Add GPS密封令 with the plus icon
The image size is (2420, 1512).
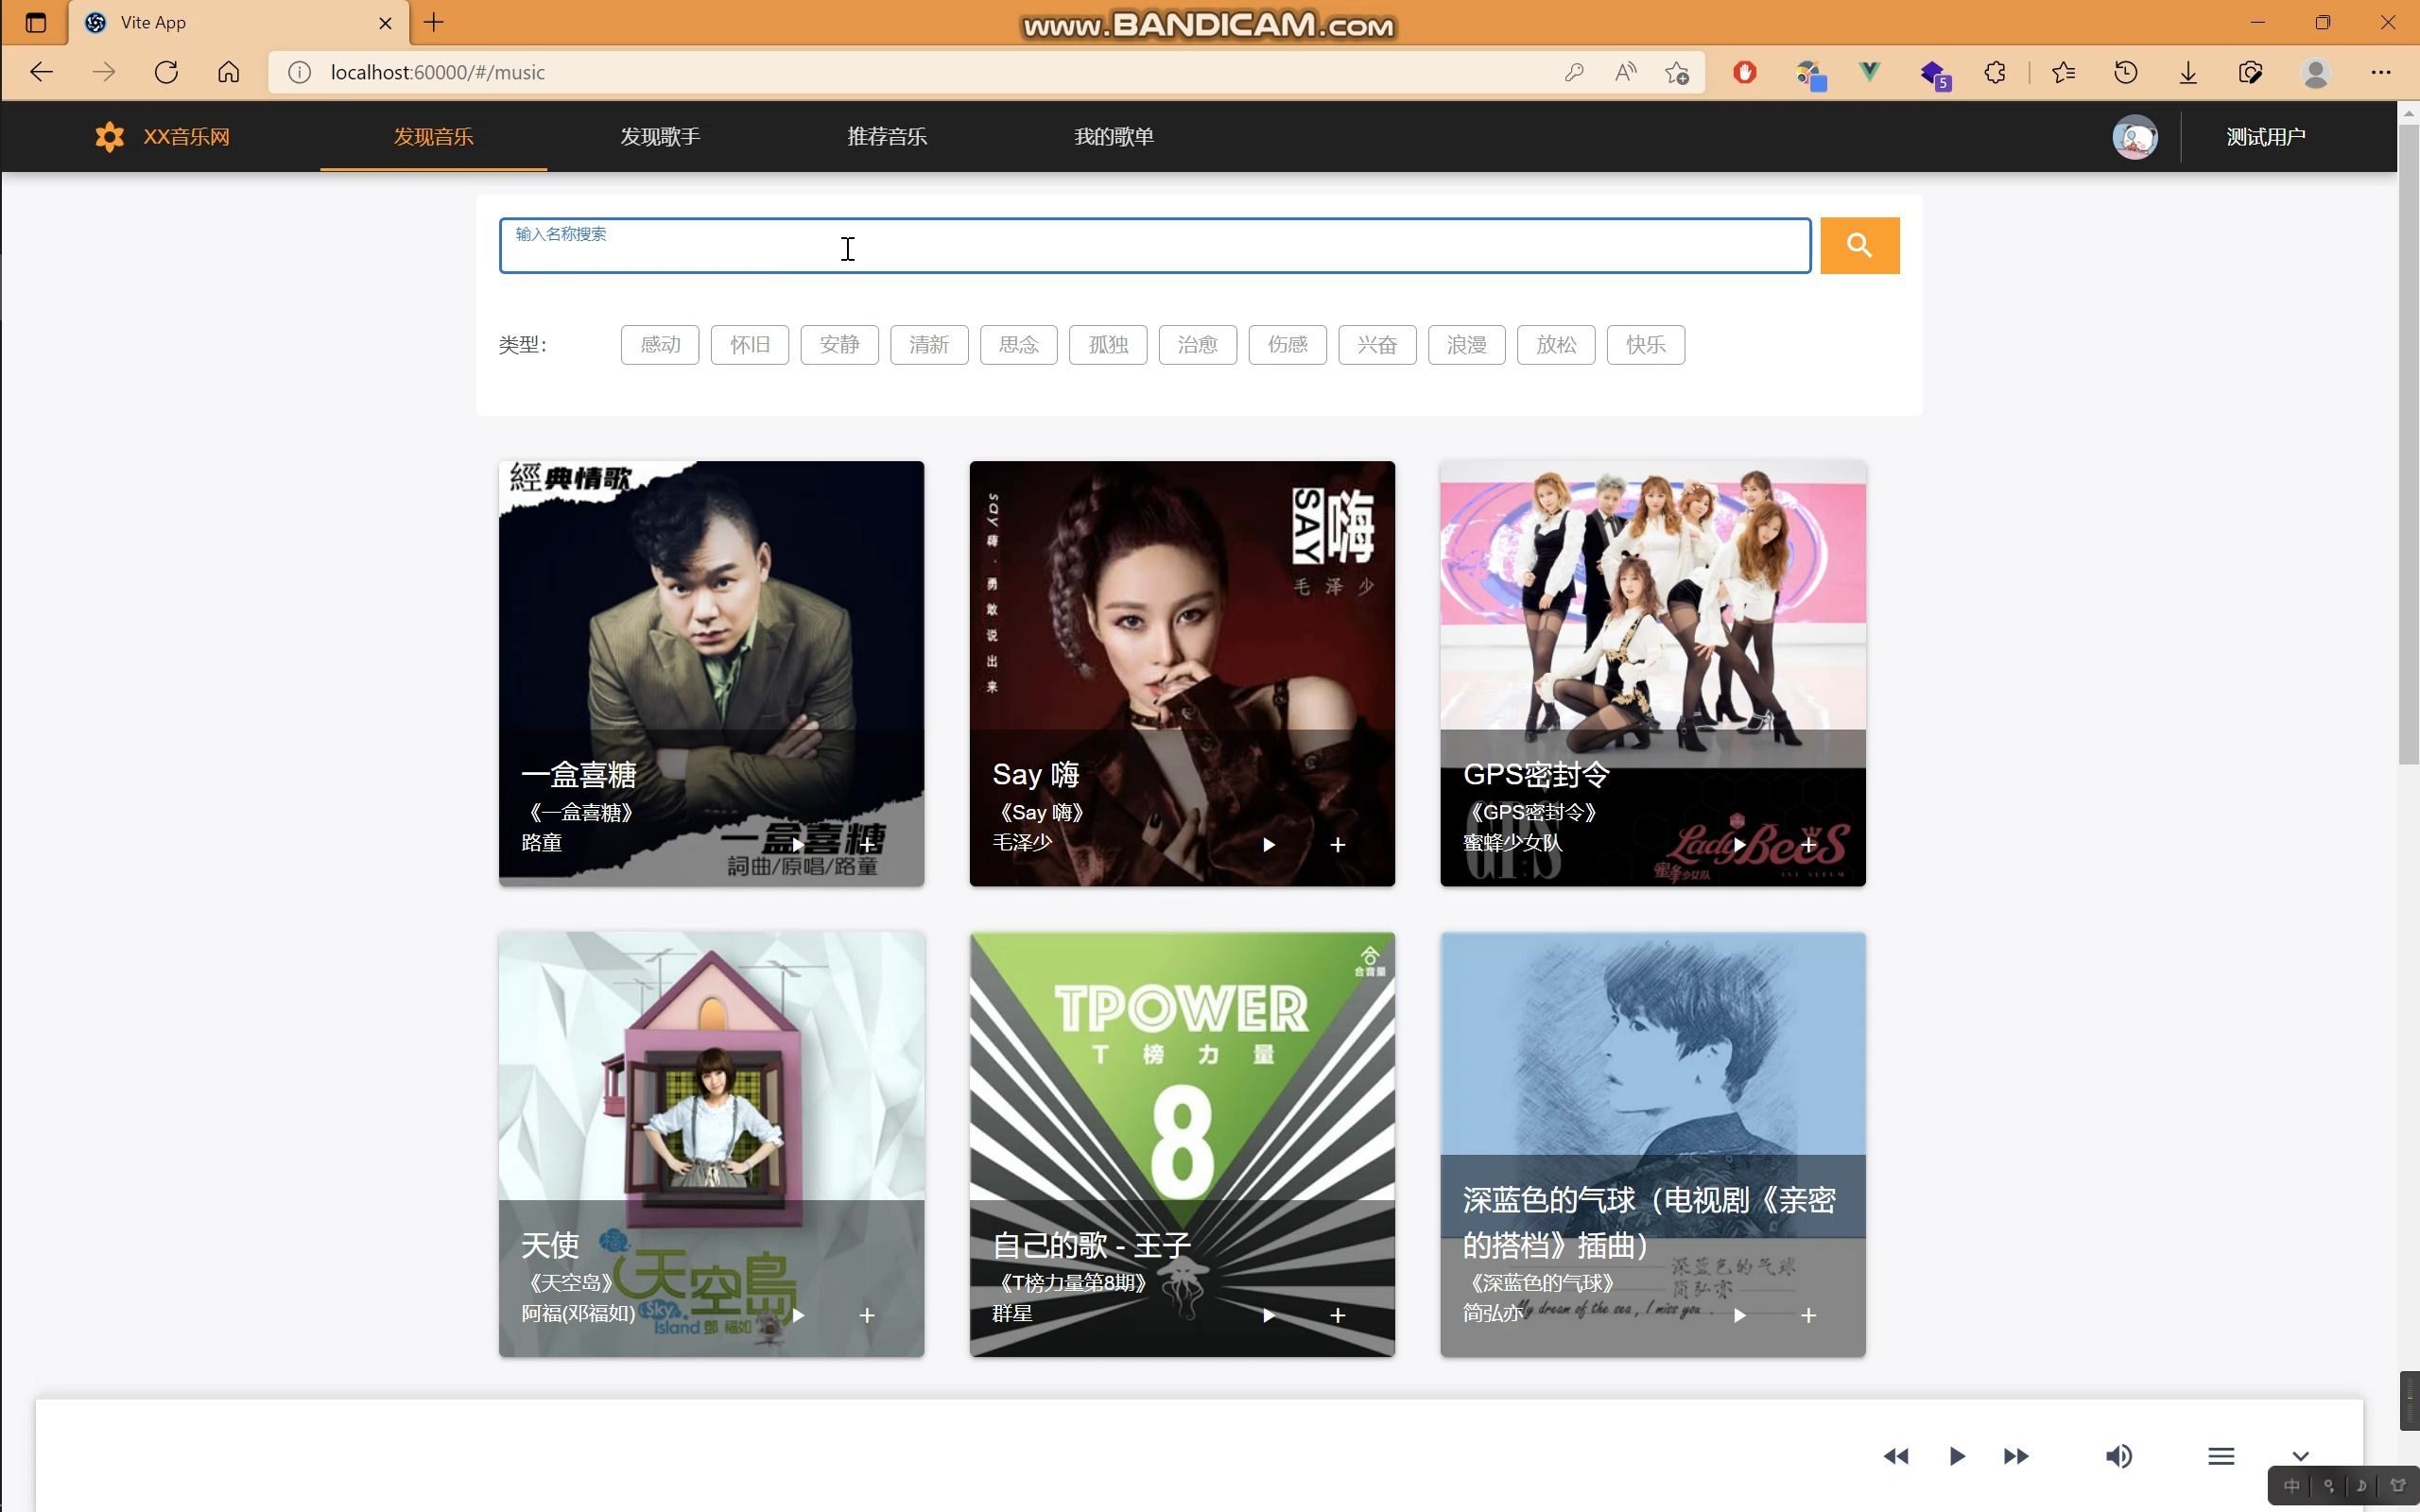pyautogui.click(x=1808, y=845)
